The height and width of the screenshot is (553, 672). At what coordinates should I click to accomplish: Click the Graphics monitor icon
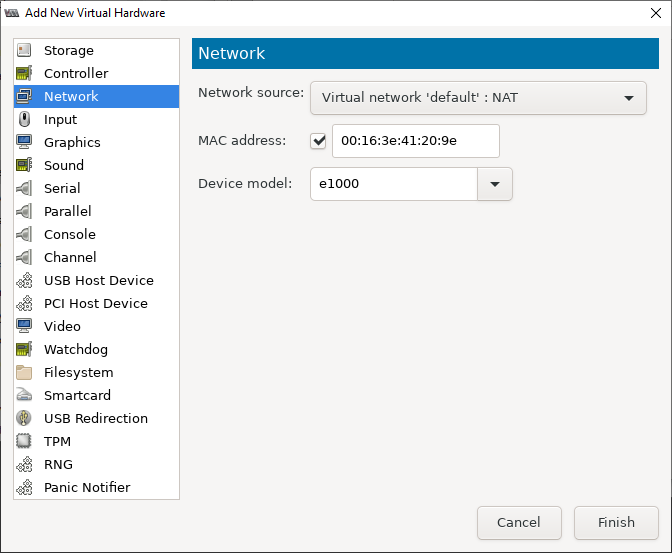25,142
